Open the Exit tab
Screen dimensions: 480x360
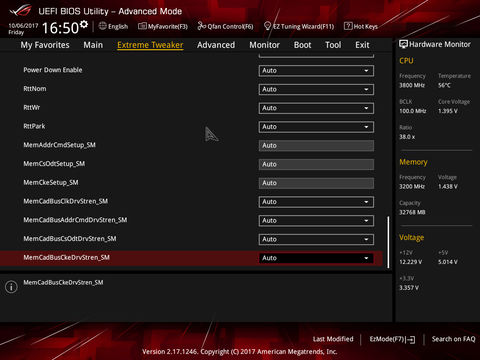(x=362, y=45)
